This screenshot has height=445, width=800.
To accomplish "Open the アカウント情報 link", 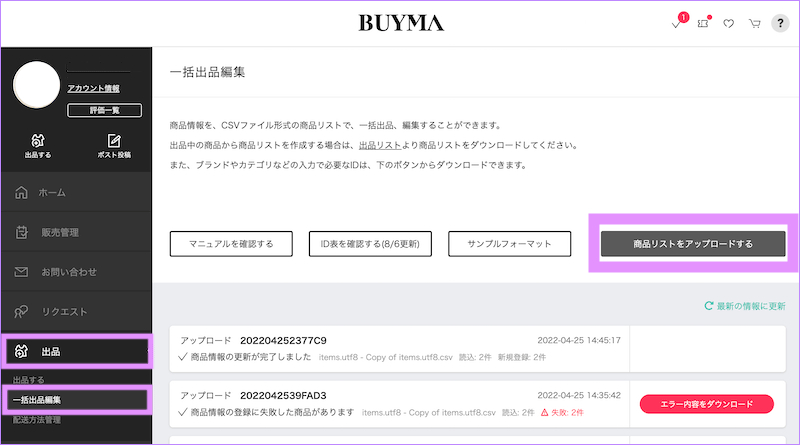I will pos(93,88).
